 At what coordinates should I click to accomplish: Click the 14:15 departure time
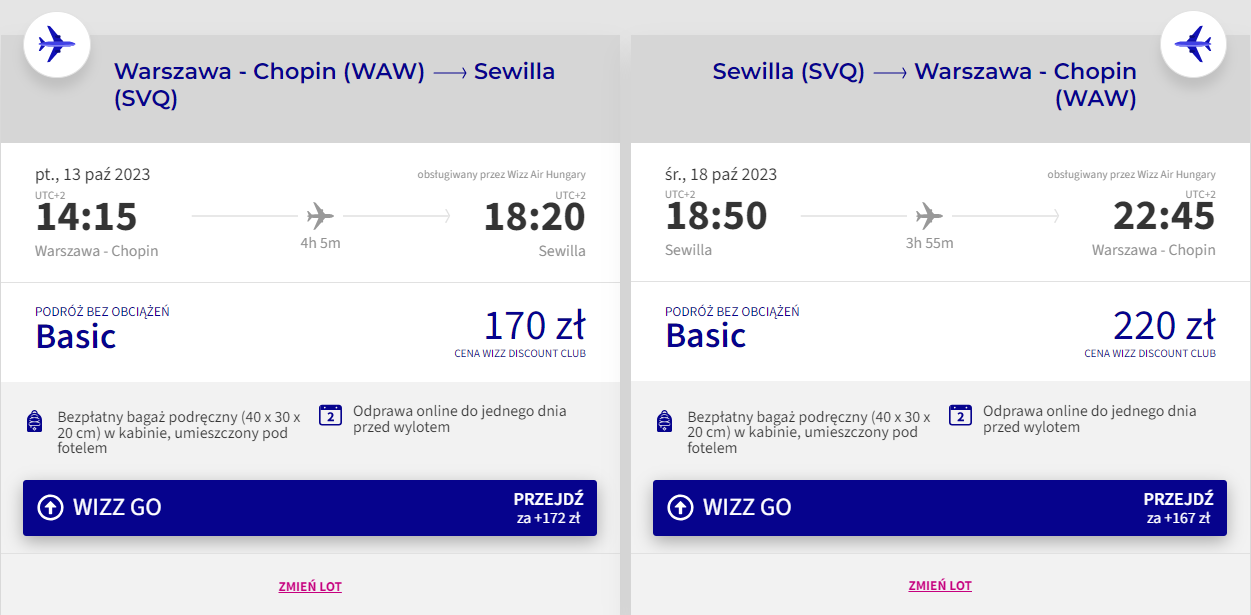click(87, 217)
